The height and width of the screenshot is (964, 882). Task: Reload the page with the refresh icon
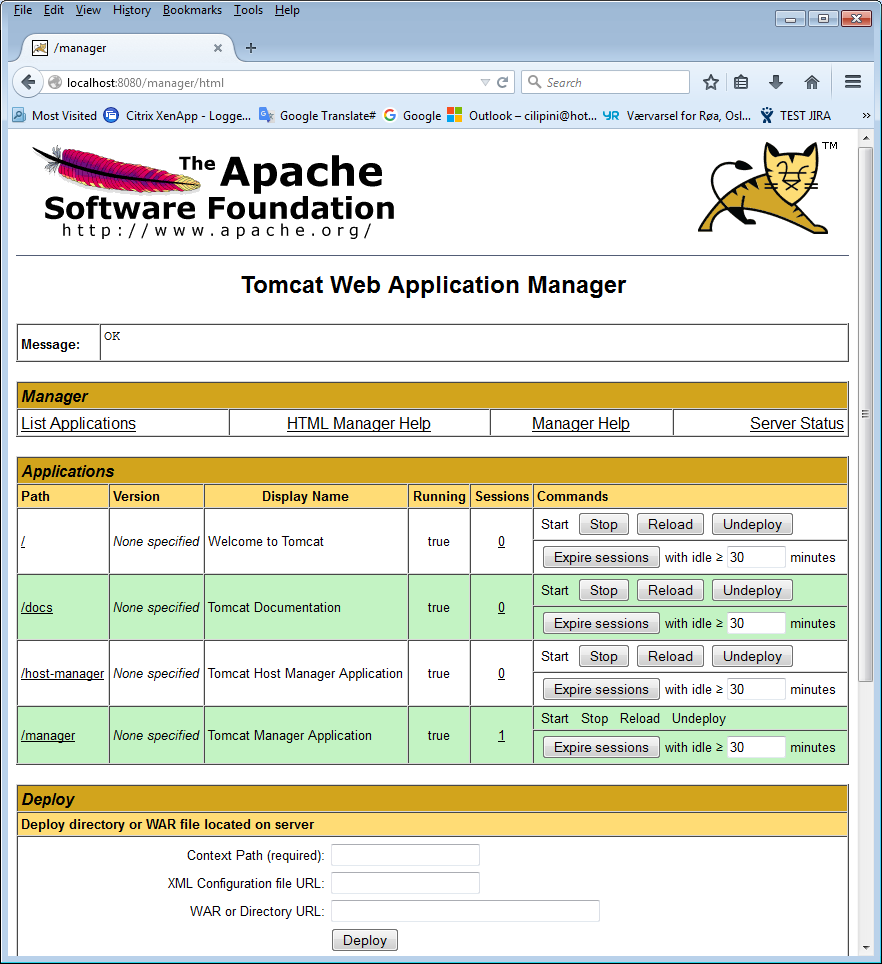[503, 82]
